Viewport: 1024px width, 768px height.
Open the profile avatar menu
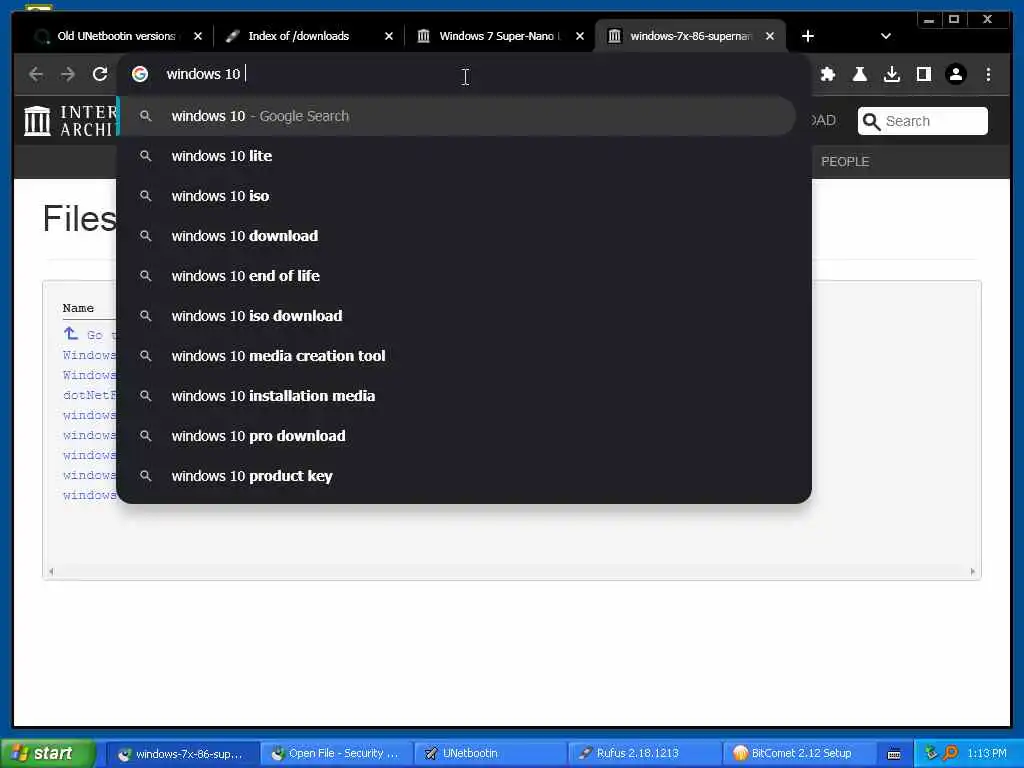955,74
